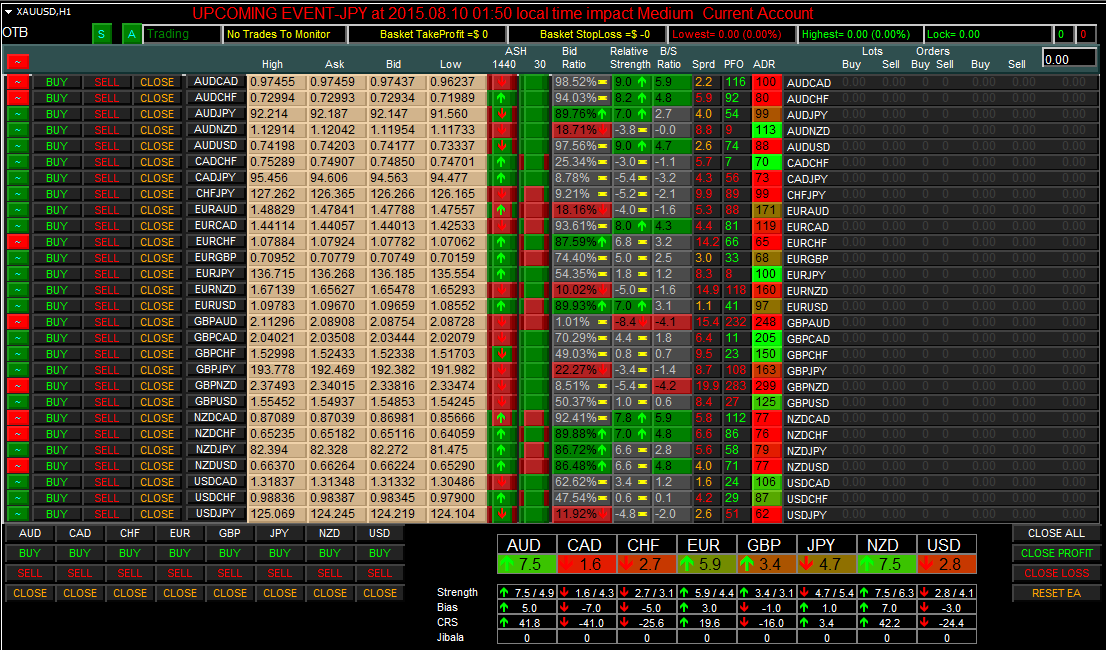This screenshot has height=650, width=1106.
Task: Click the ASH 1440 arrow for AUDCHF
Action: tap(502, 98)
